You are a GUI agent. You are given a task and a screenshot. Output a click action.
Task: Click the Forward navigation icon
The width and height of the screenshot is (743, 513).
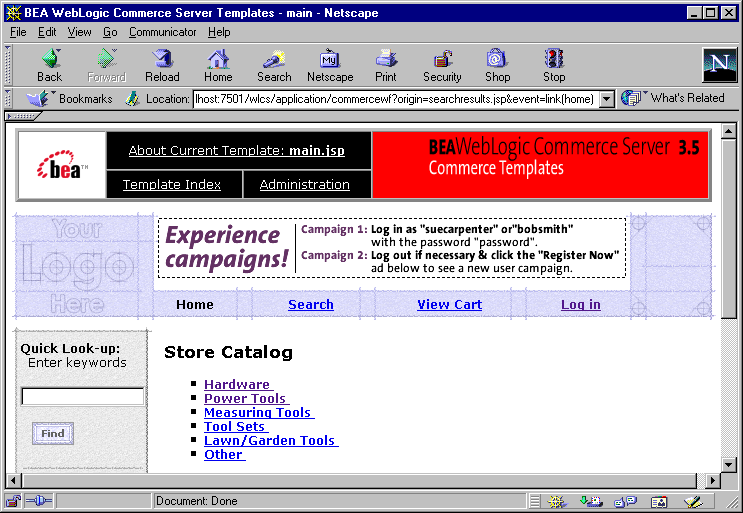point(107,65)
